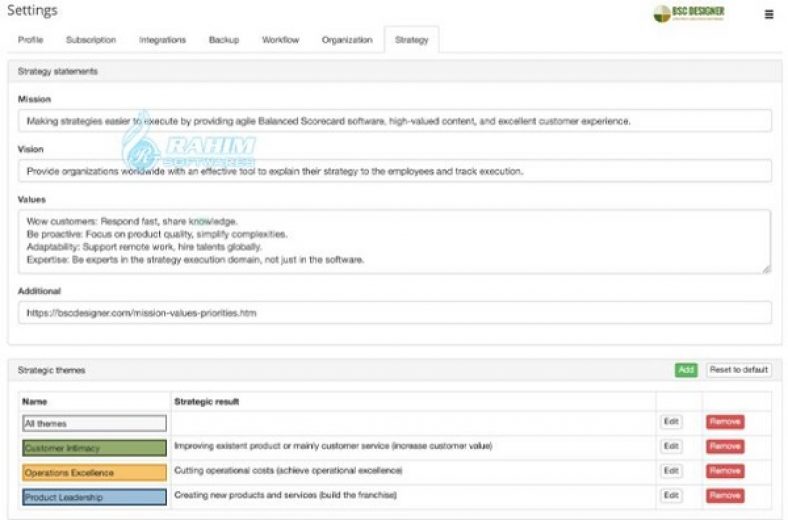Open the hamburger menu icon

(x=768, y=15)
